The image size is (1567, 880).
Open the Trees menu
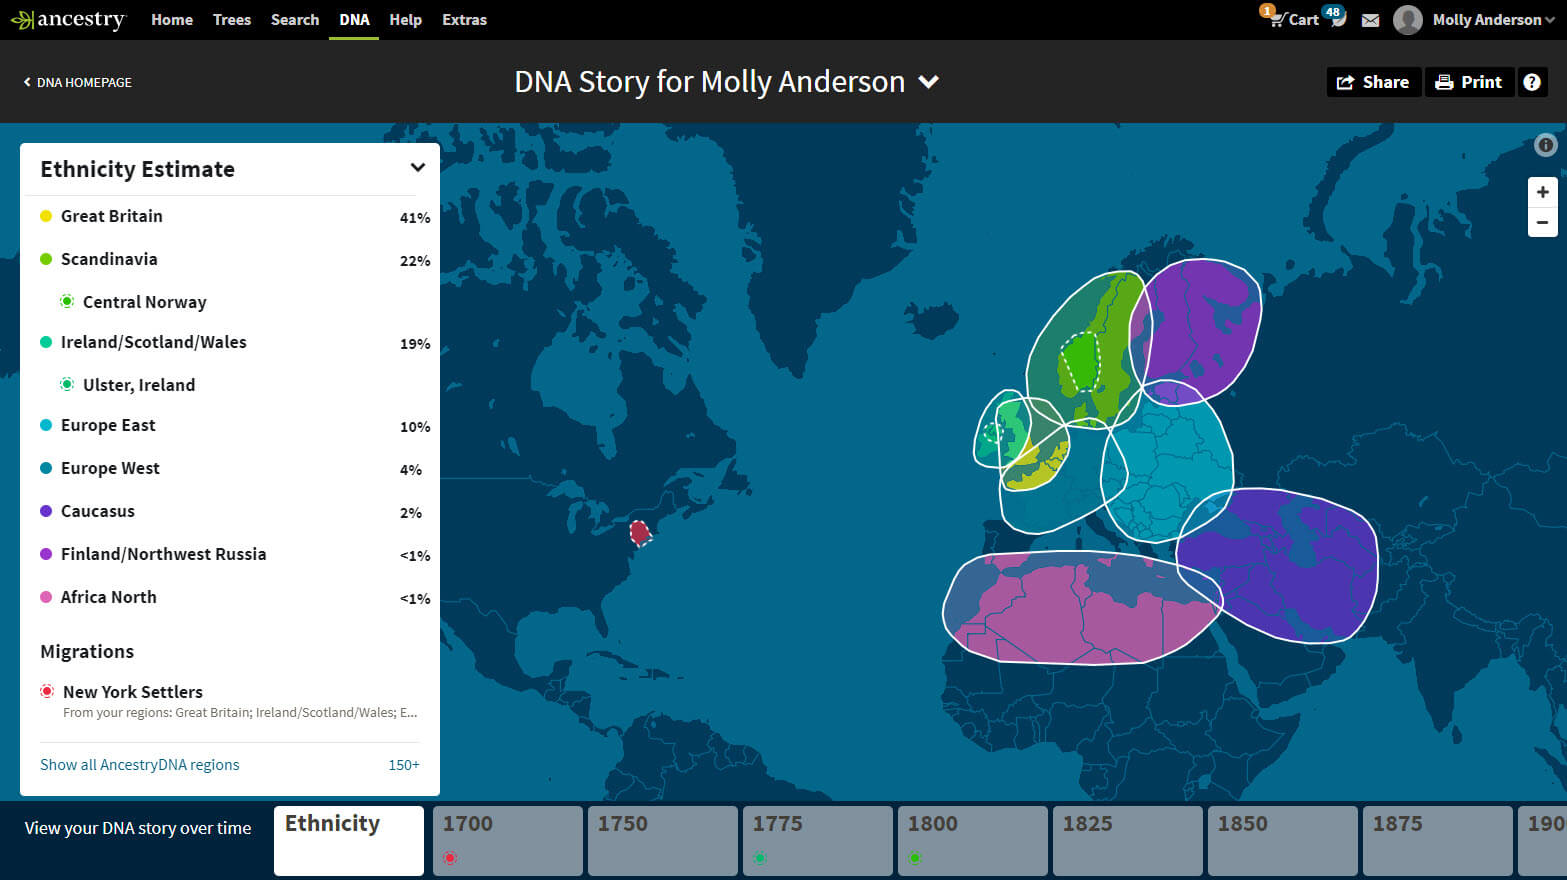click(232, 20)
